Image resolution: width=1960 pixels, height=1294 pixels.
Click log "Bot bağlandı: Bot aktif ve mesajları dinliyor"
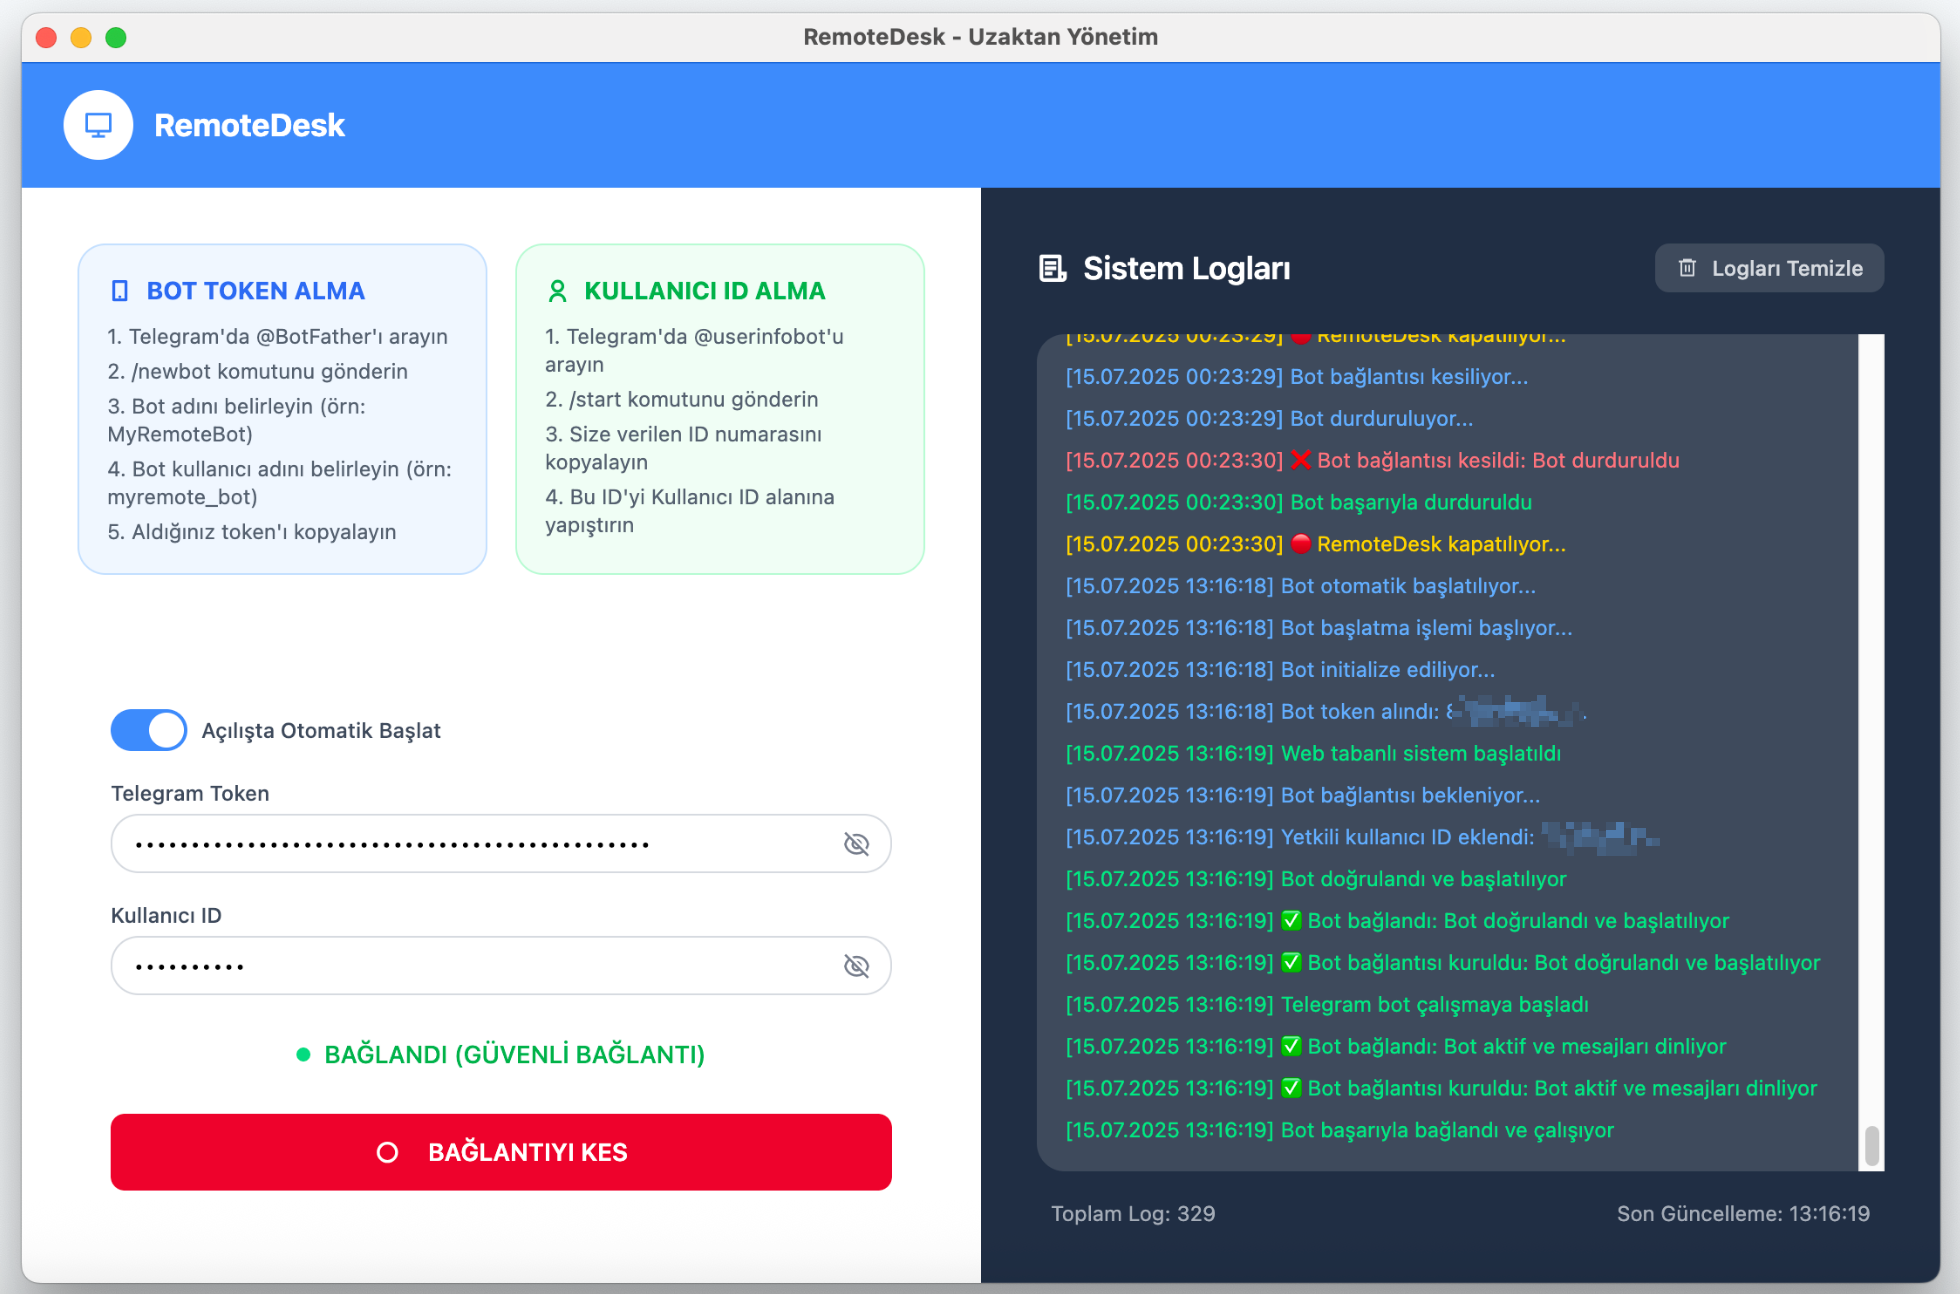(x=1395, y=1047)
